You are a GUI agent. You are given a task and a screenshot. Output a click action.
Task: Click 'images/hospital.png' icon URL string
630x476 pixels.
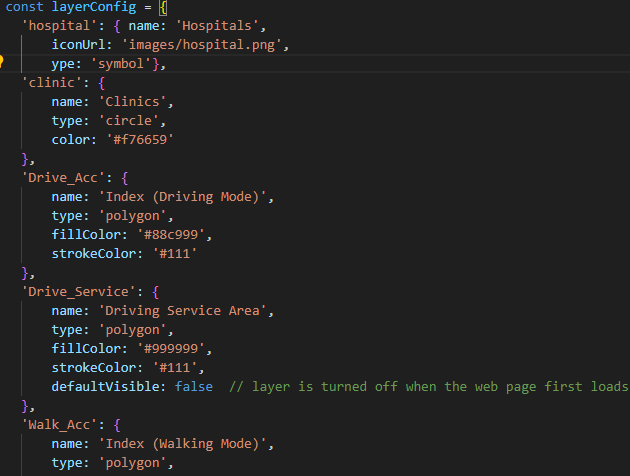click(202, 45)
